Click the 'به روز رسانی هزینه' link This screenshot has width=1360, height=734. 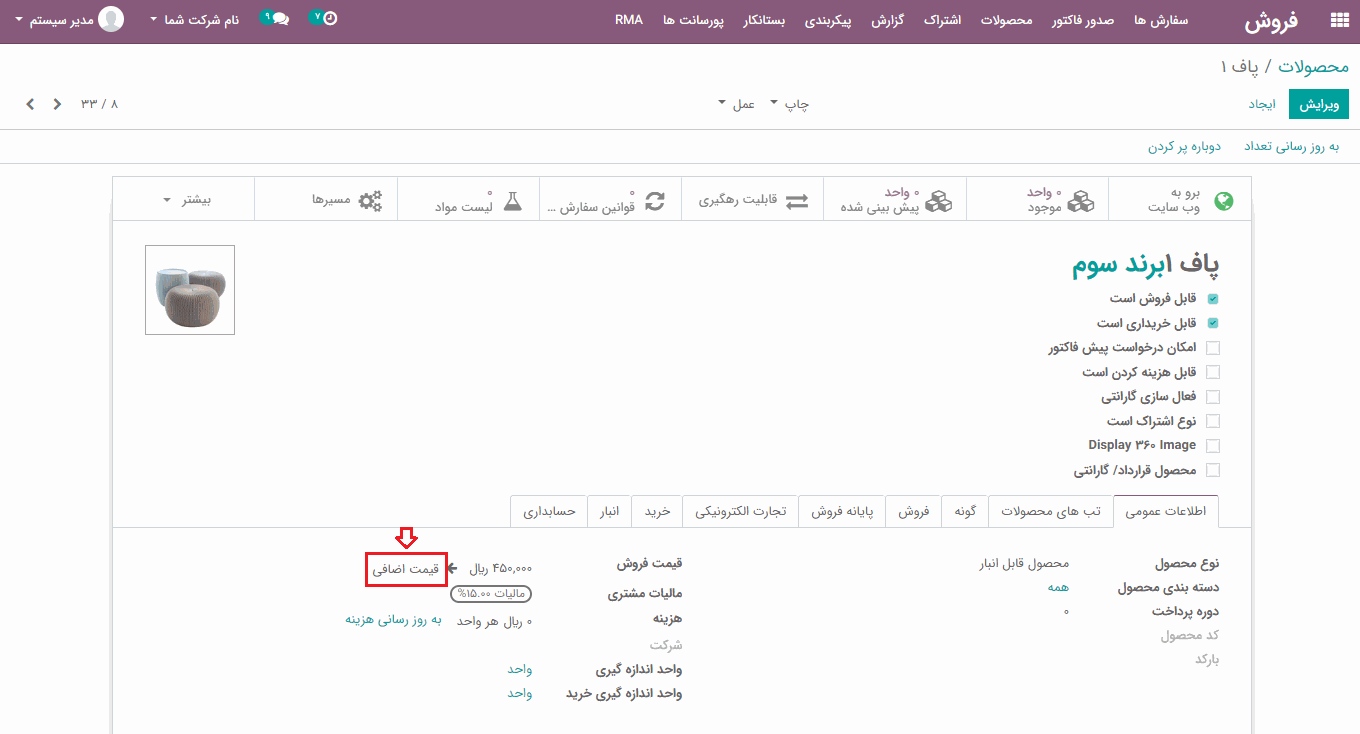point(394,620)
